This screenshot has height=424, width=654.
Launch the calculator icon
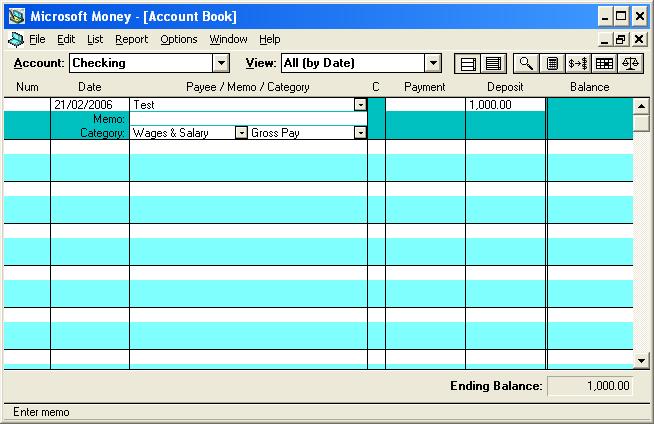[552, 63]
